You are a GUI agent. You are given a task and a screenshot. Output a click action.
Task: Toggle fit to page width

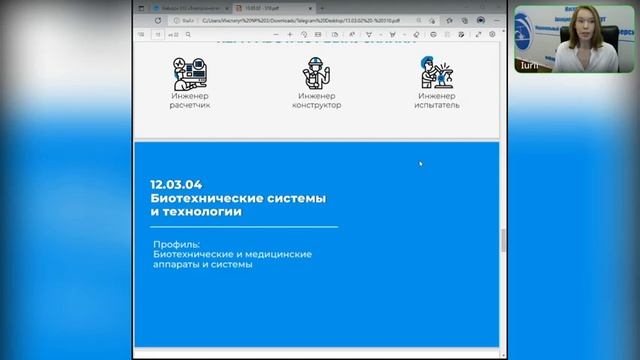[318, 35]
